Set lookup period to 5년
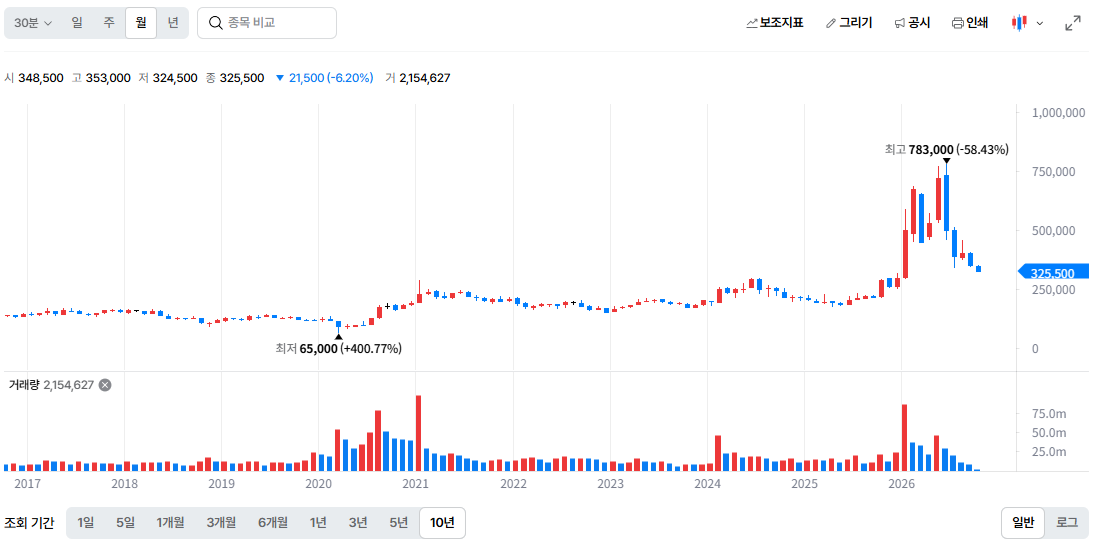 (399, 522)
